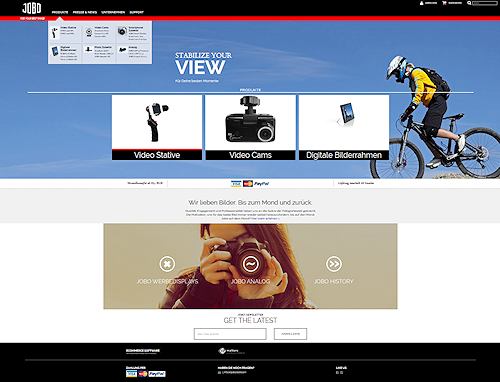Click the shopping cart icon
The image size is (500, 382).
[444, 3]
